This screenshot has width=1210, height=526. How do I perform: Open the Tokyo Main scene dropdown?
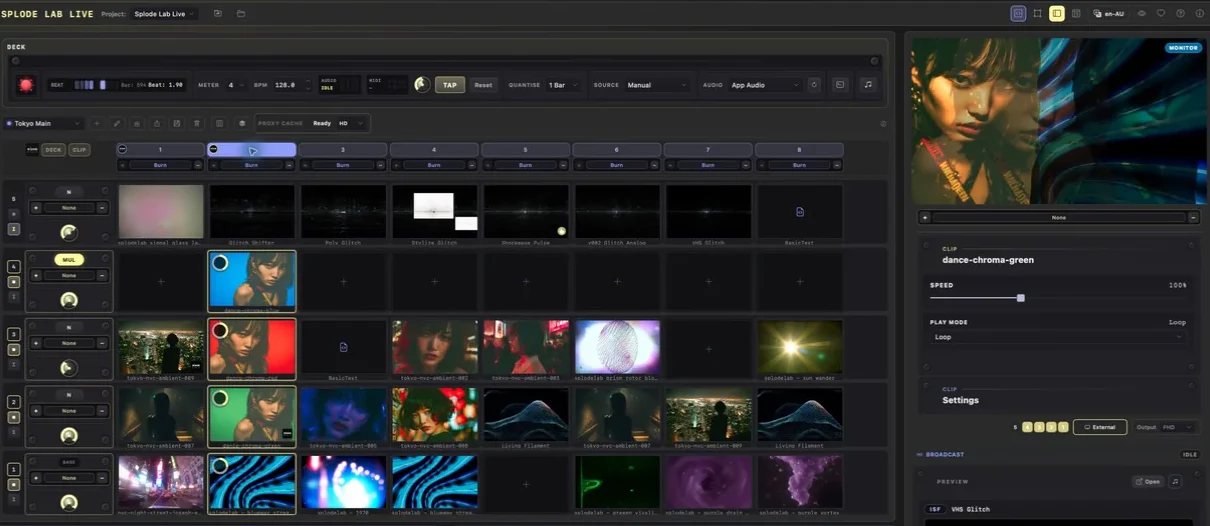click(x=43, y=123)
